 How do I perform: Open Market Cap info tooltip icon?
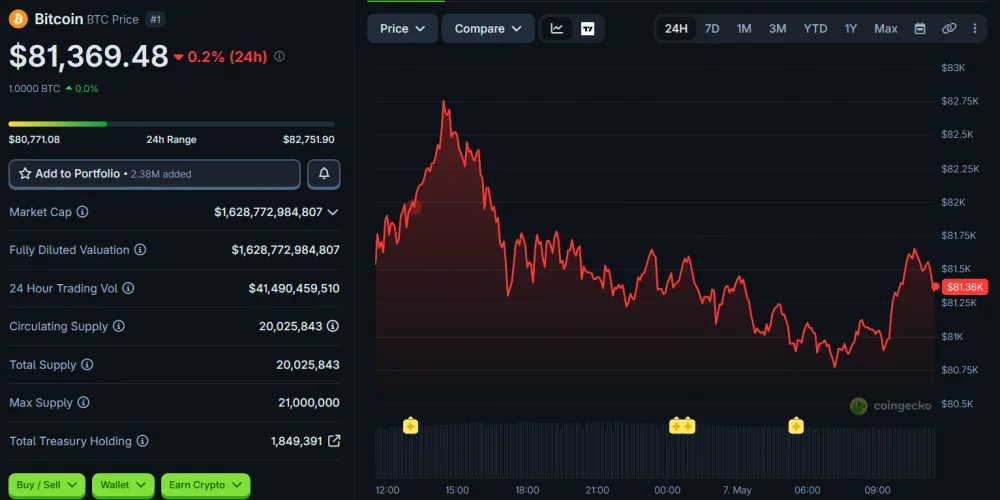pyautogui.click(x=82, y=212)
